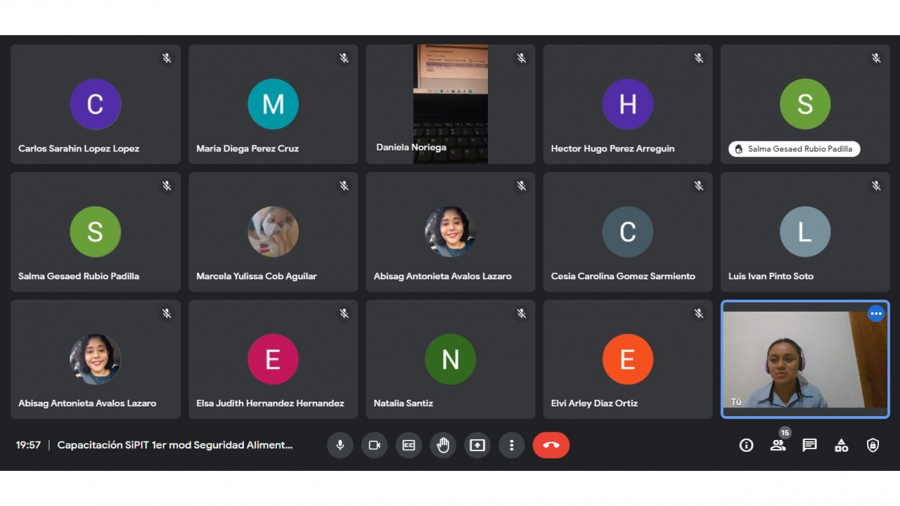The image size is (900, 506).
Task: Click muted mic icon on Elsa Judith tile
Action: pyautogui.click(x=344, y=314)
